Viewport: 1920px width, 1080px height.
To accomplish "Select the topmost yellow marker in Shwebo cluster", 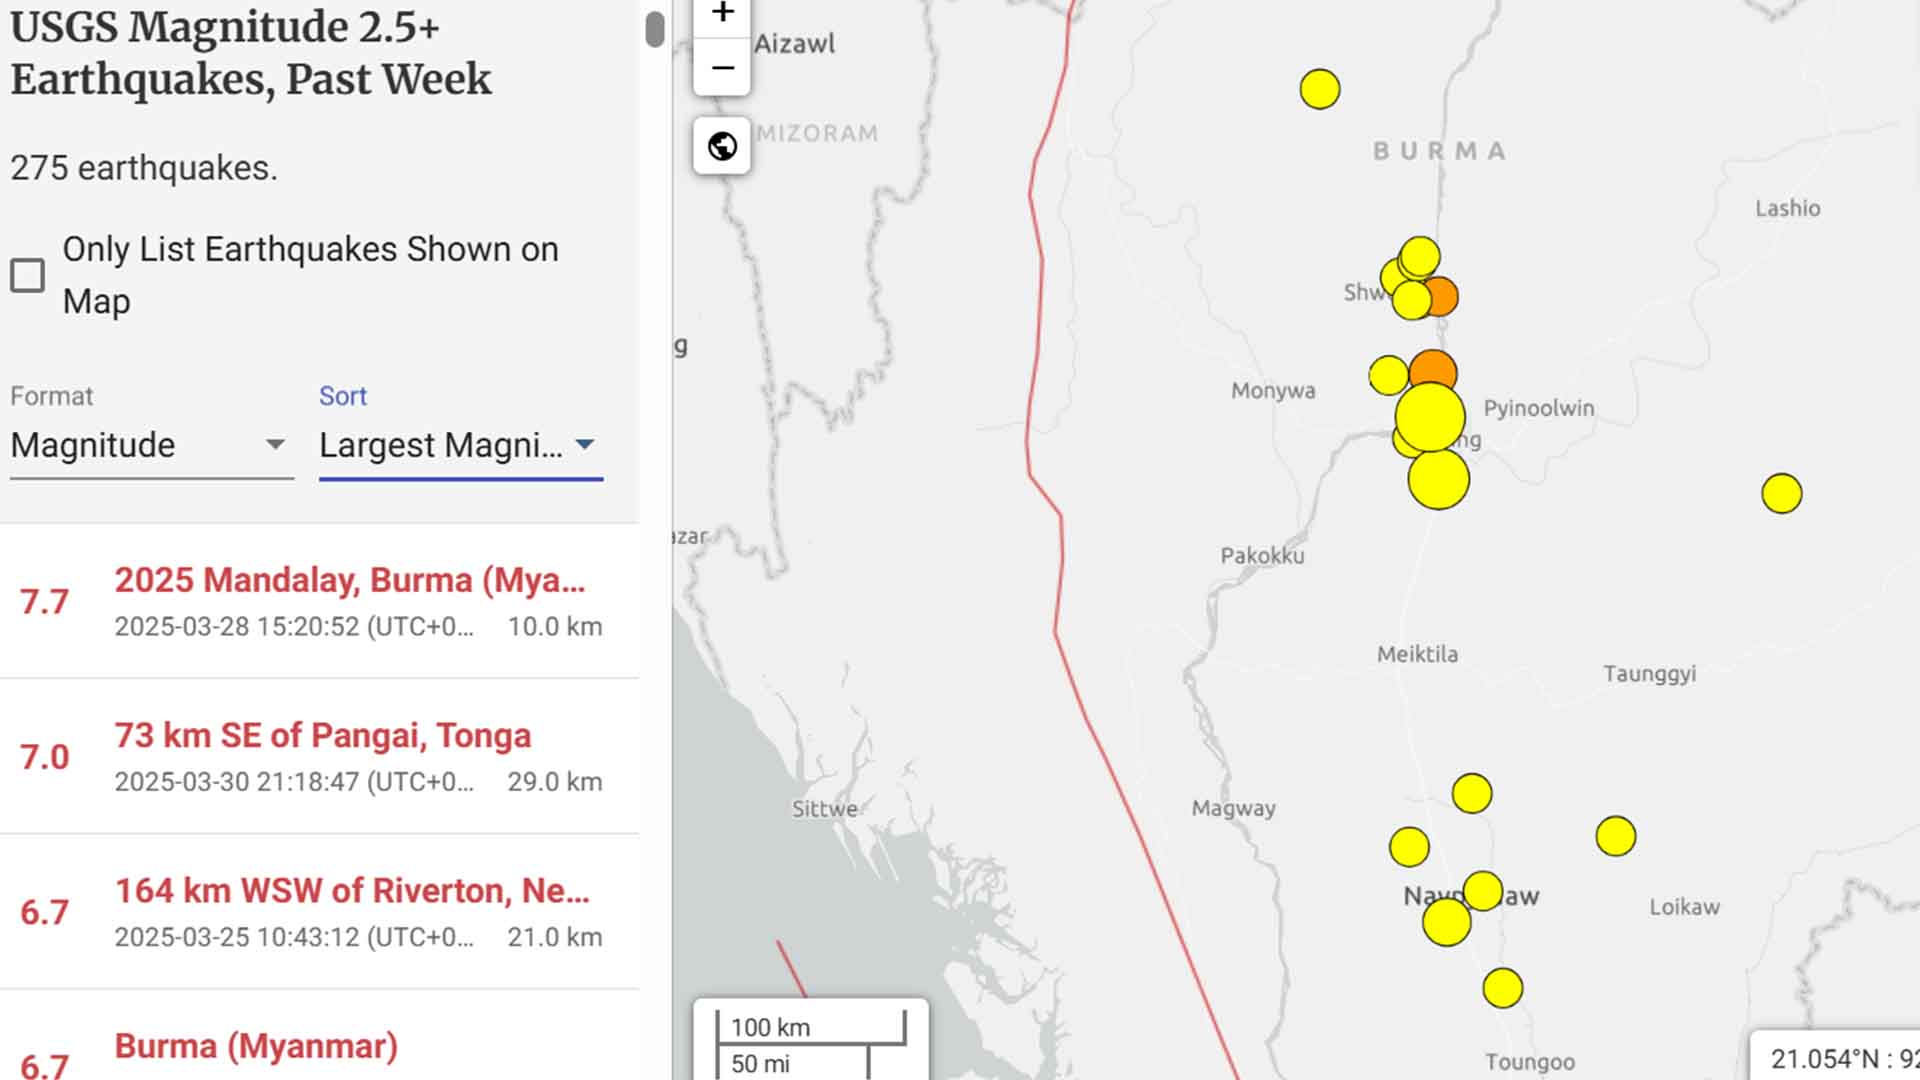I will pos(1420,257).
